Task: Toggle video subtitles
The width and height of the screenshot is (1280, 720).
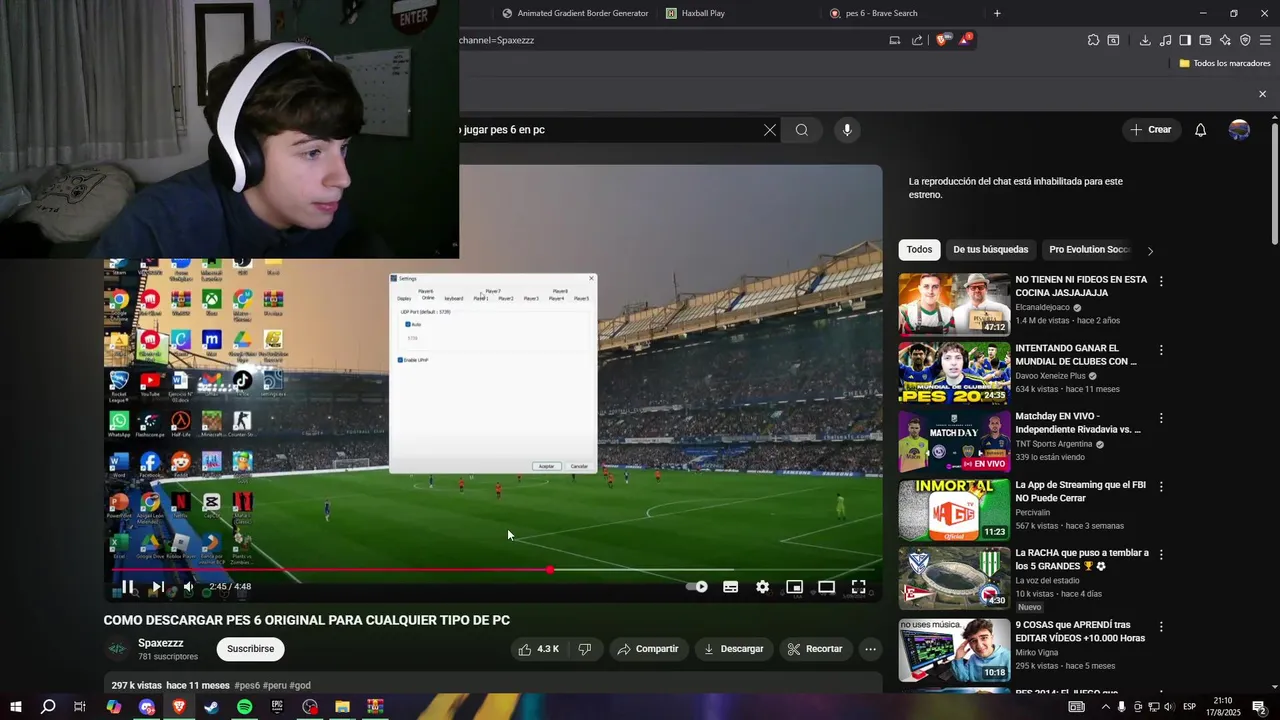Action: pyautogui.click(x=731, y=587)
